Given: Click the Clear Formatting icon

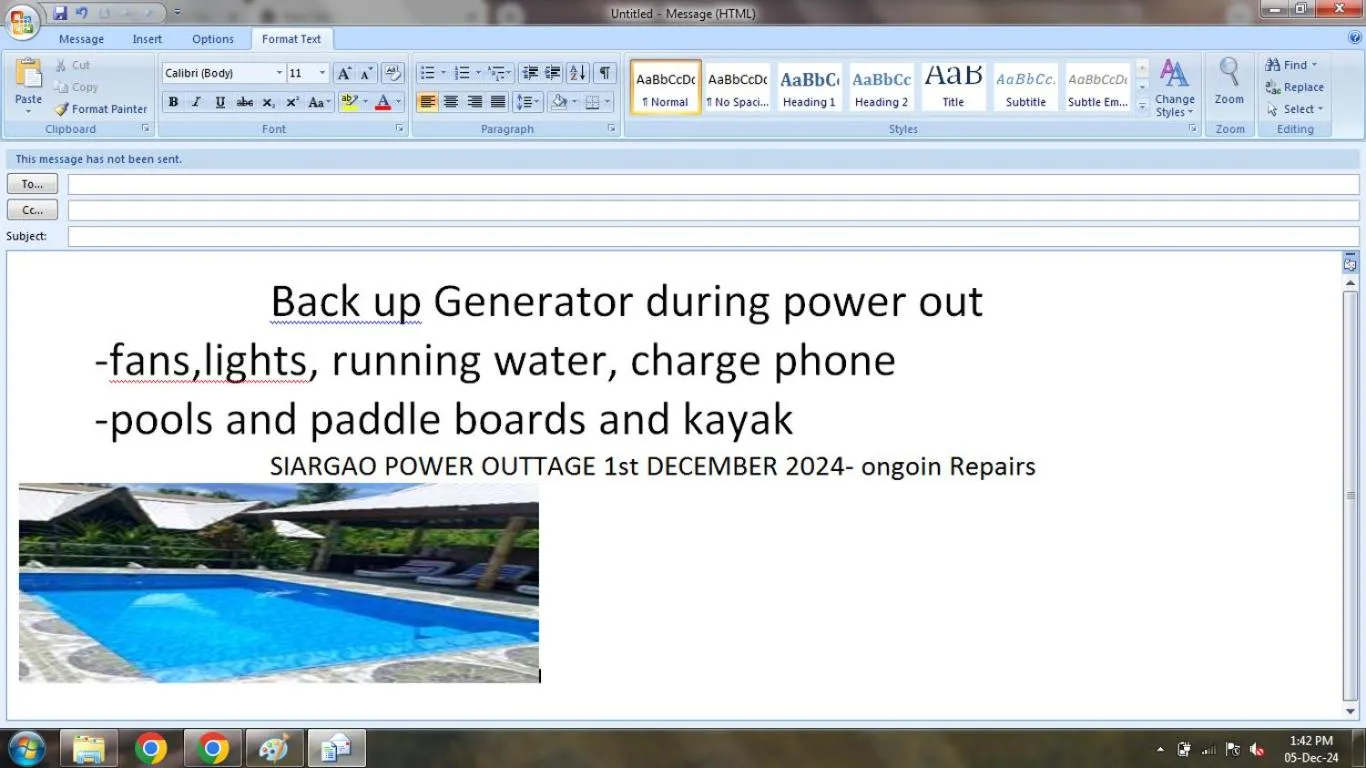Looking at the screenshot, I should (x=392, y=73).
